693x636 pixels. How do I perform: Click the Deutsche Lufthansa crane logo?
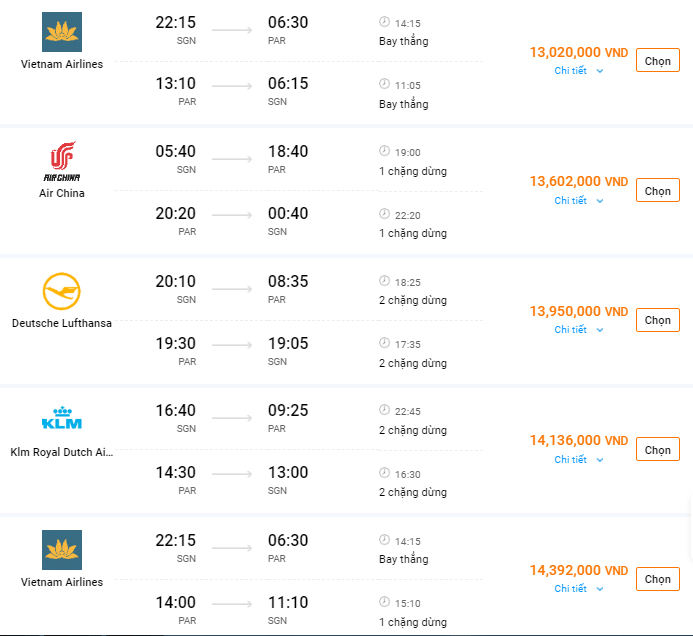pyautogui.click(x=62, y=293)
